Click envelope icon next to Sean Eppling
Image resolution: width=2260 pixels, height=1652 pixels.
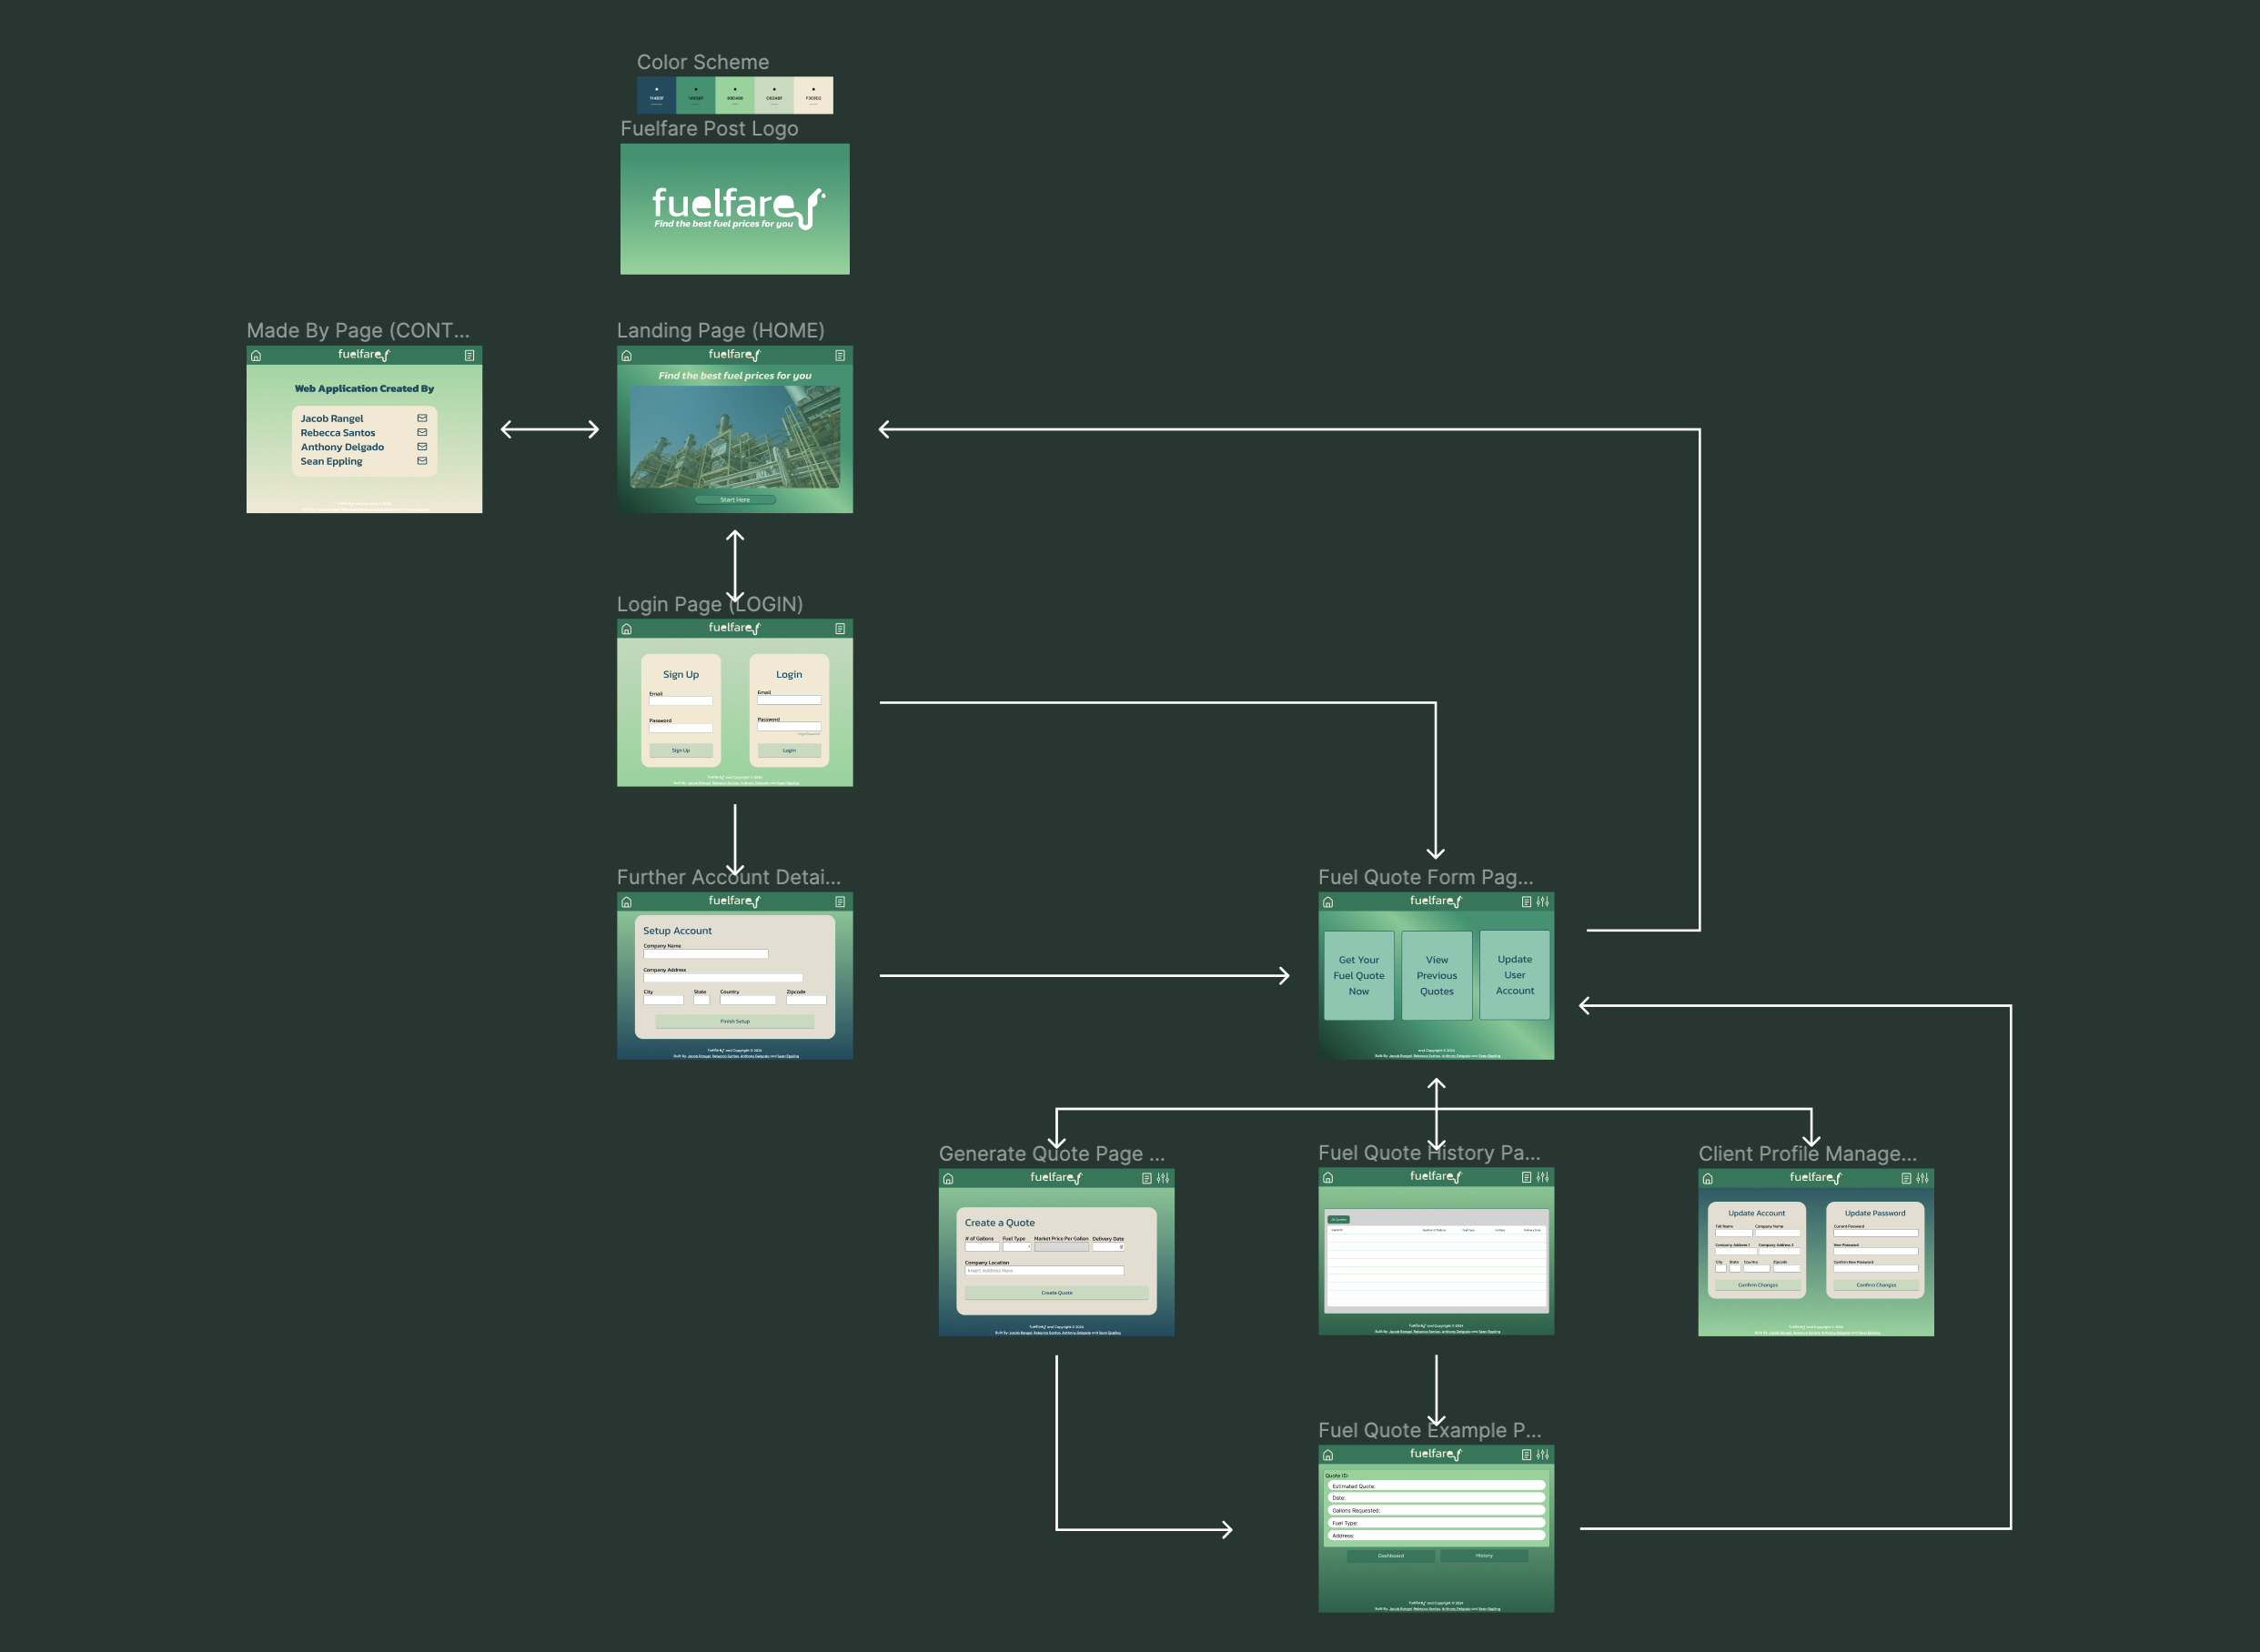(x=422, y=461)
